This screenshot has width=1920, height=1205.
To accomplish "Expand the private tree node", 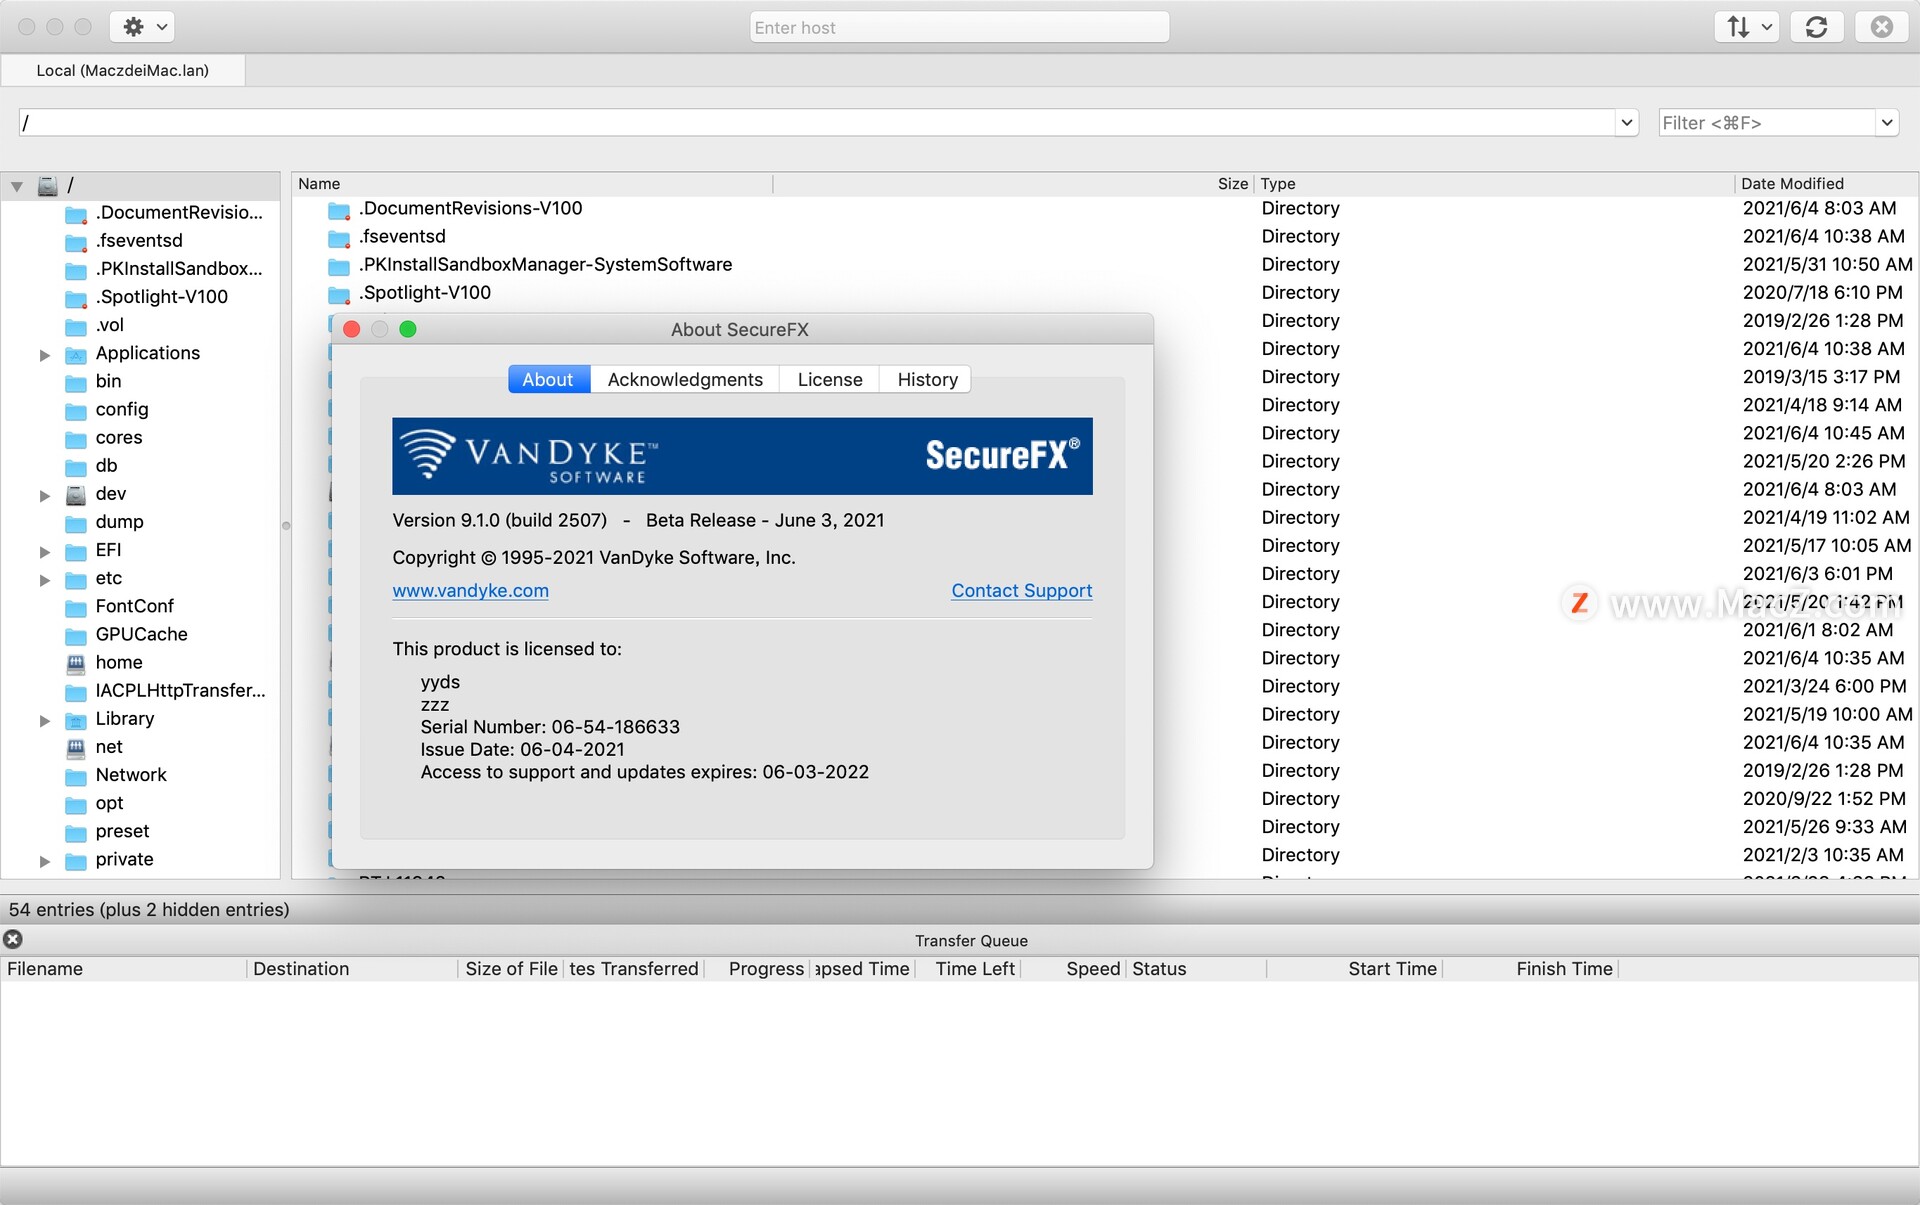I will (44, 861).
